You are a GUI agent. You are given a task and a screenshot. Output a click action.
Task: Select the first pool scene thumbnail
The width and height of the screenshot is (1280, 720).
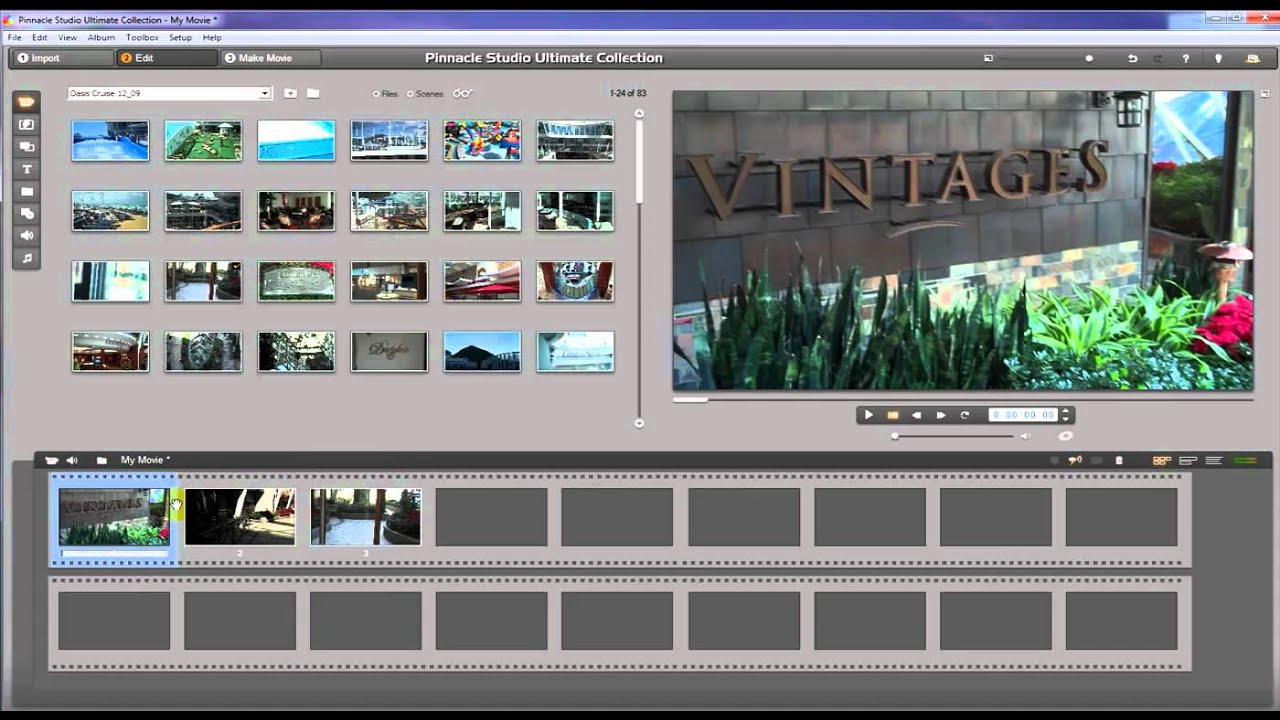(110, 141)
